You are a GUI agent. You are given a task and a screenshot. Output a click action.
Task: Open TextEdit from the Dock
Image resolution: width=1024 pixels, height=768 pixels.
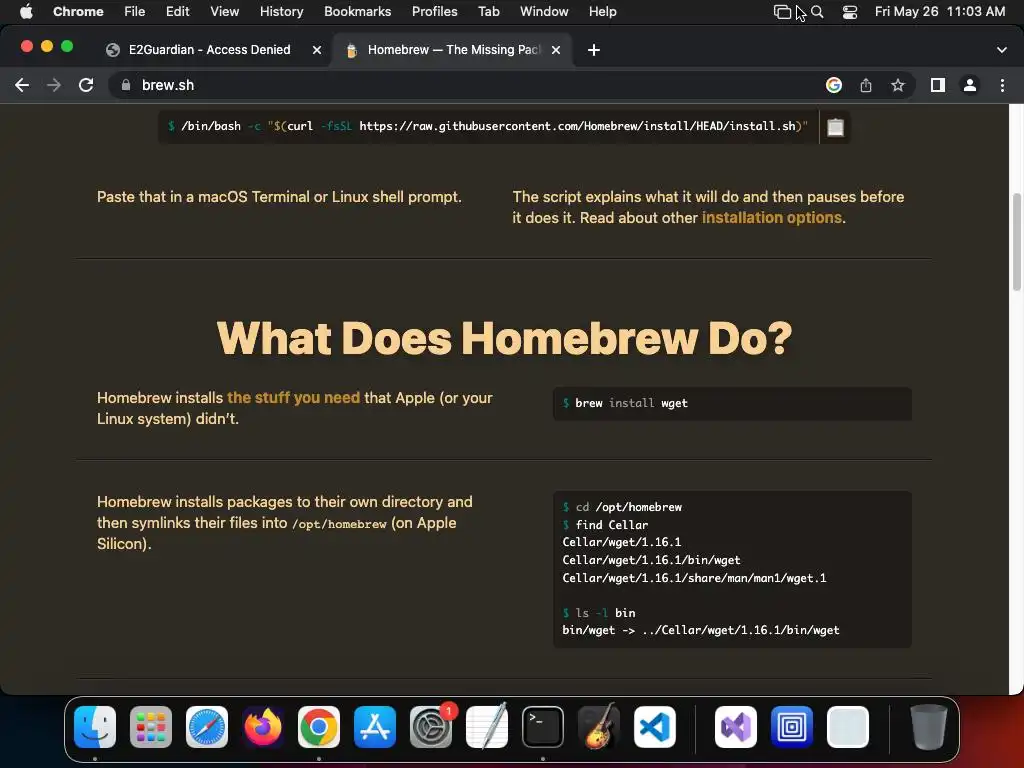coord(487,727)
